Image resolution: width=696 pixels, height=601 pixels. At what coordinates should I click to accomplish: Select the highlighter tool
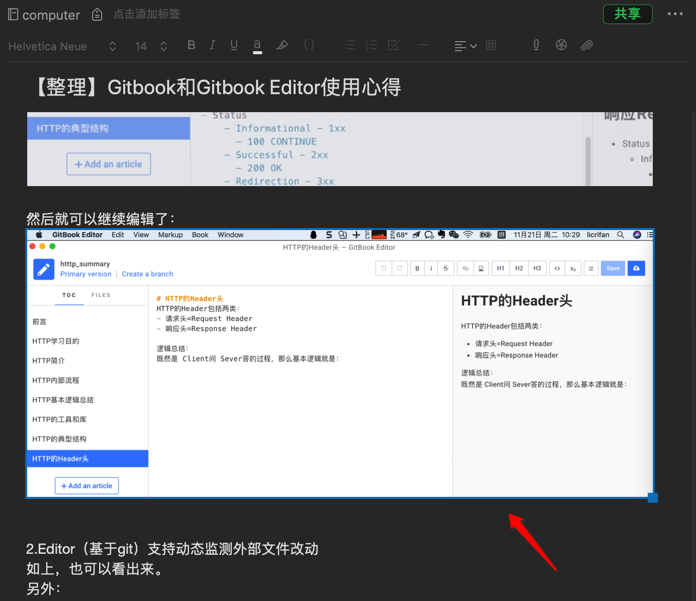pos(282,45)
